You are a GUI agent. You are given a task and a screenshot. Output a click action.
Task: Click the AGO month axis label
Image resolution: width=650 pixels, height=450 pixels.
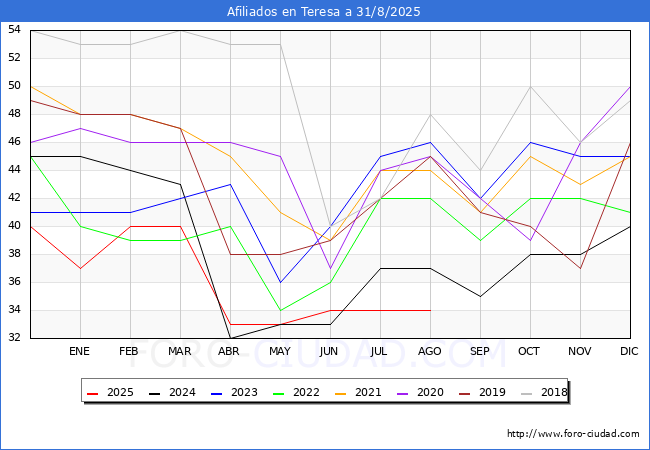(x=429, y=351)
